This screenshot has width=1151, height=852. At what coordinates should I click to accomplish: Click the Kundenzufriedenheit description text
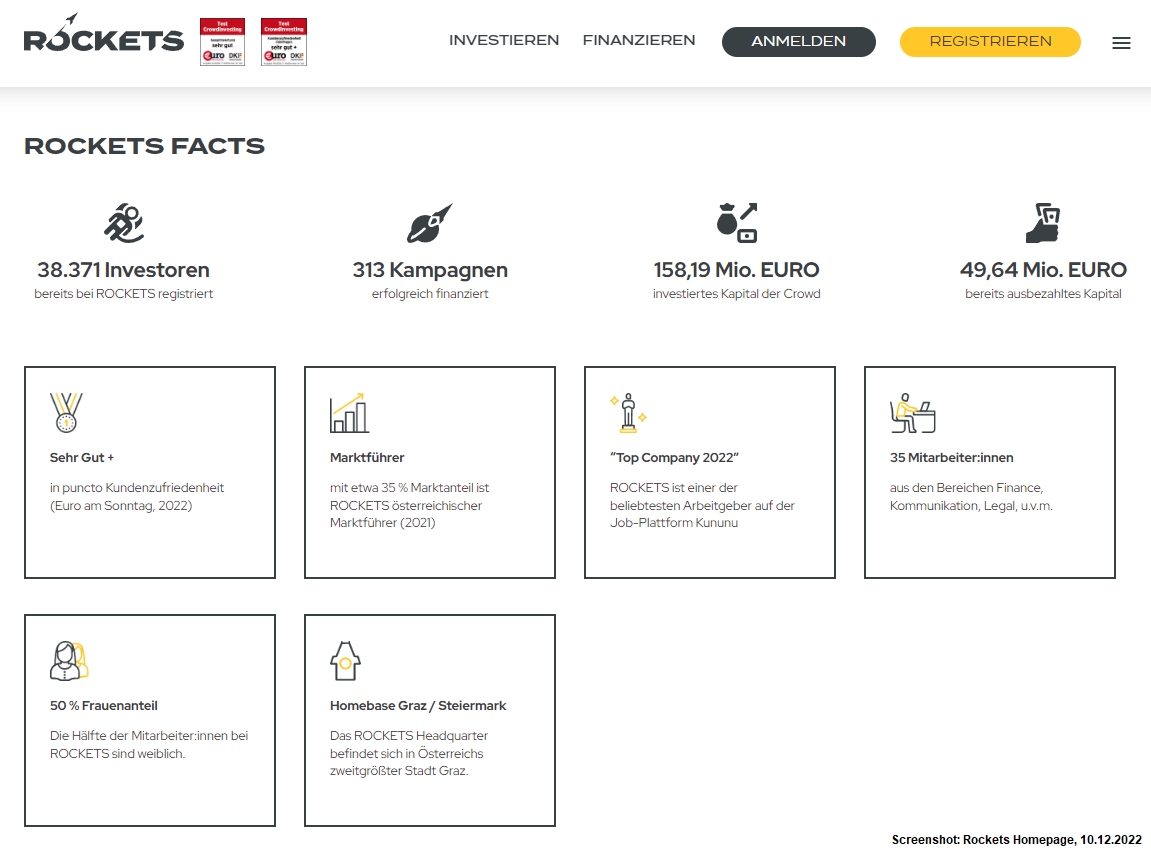[x=137, y=497]
